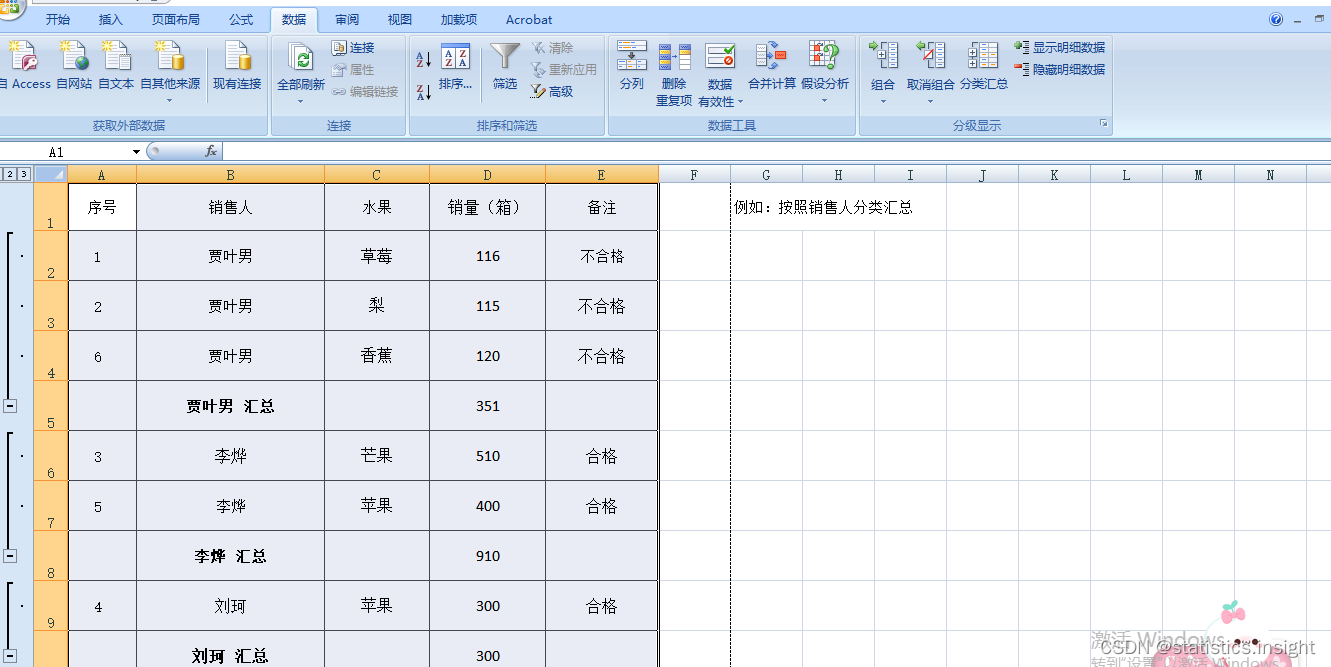Screen dimensions: 1331x667
Task: Collapse the 贾叶男 汇总 group
Action: [x=10, y=406]
